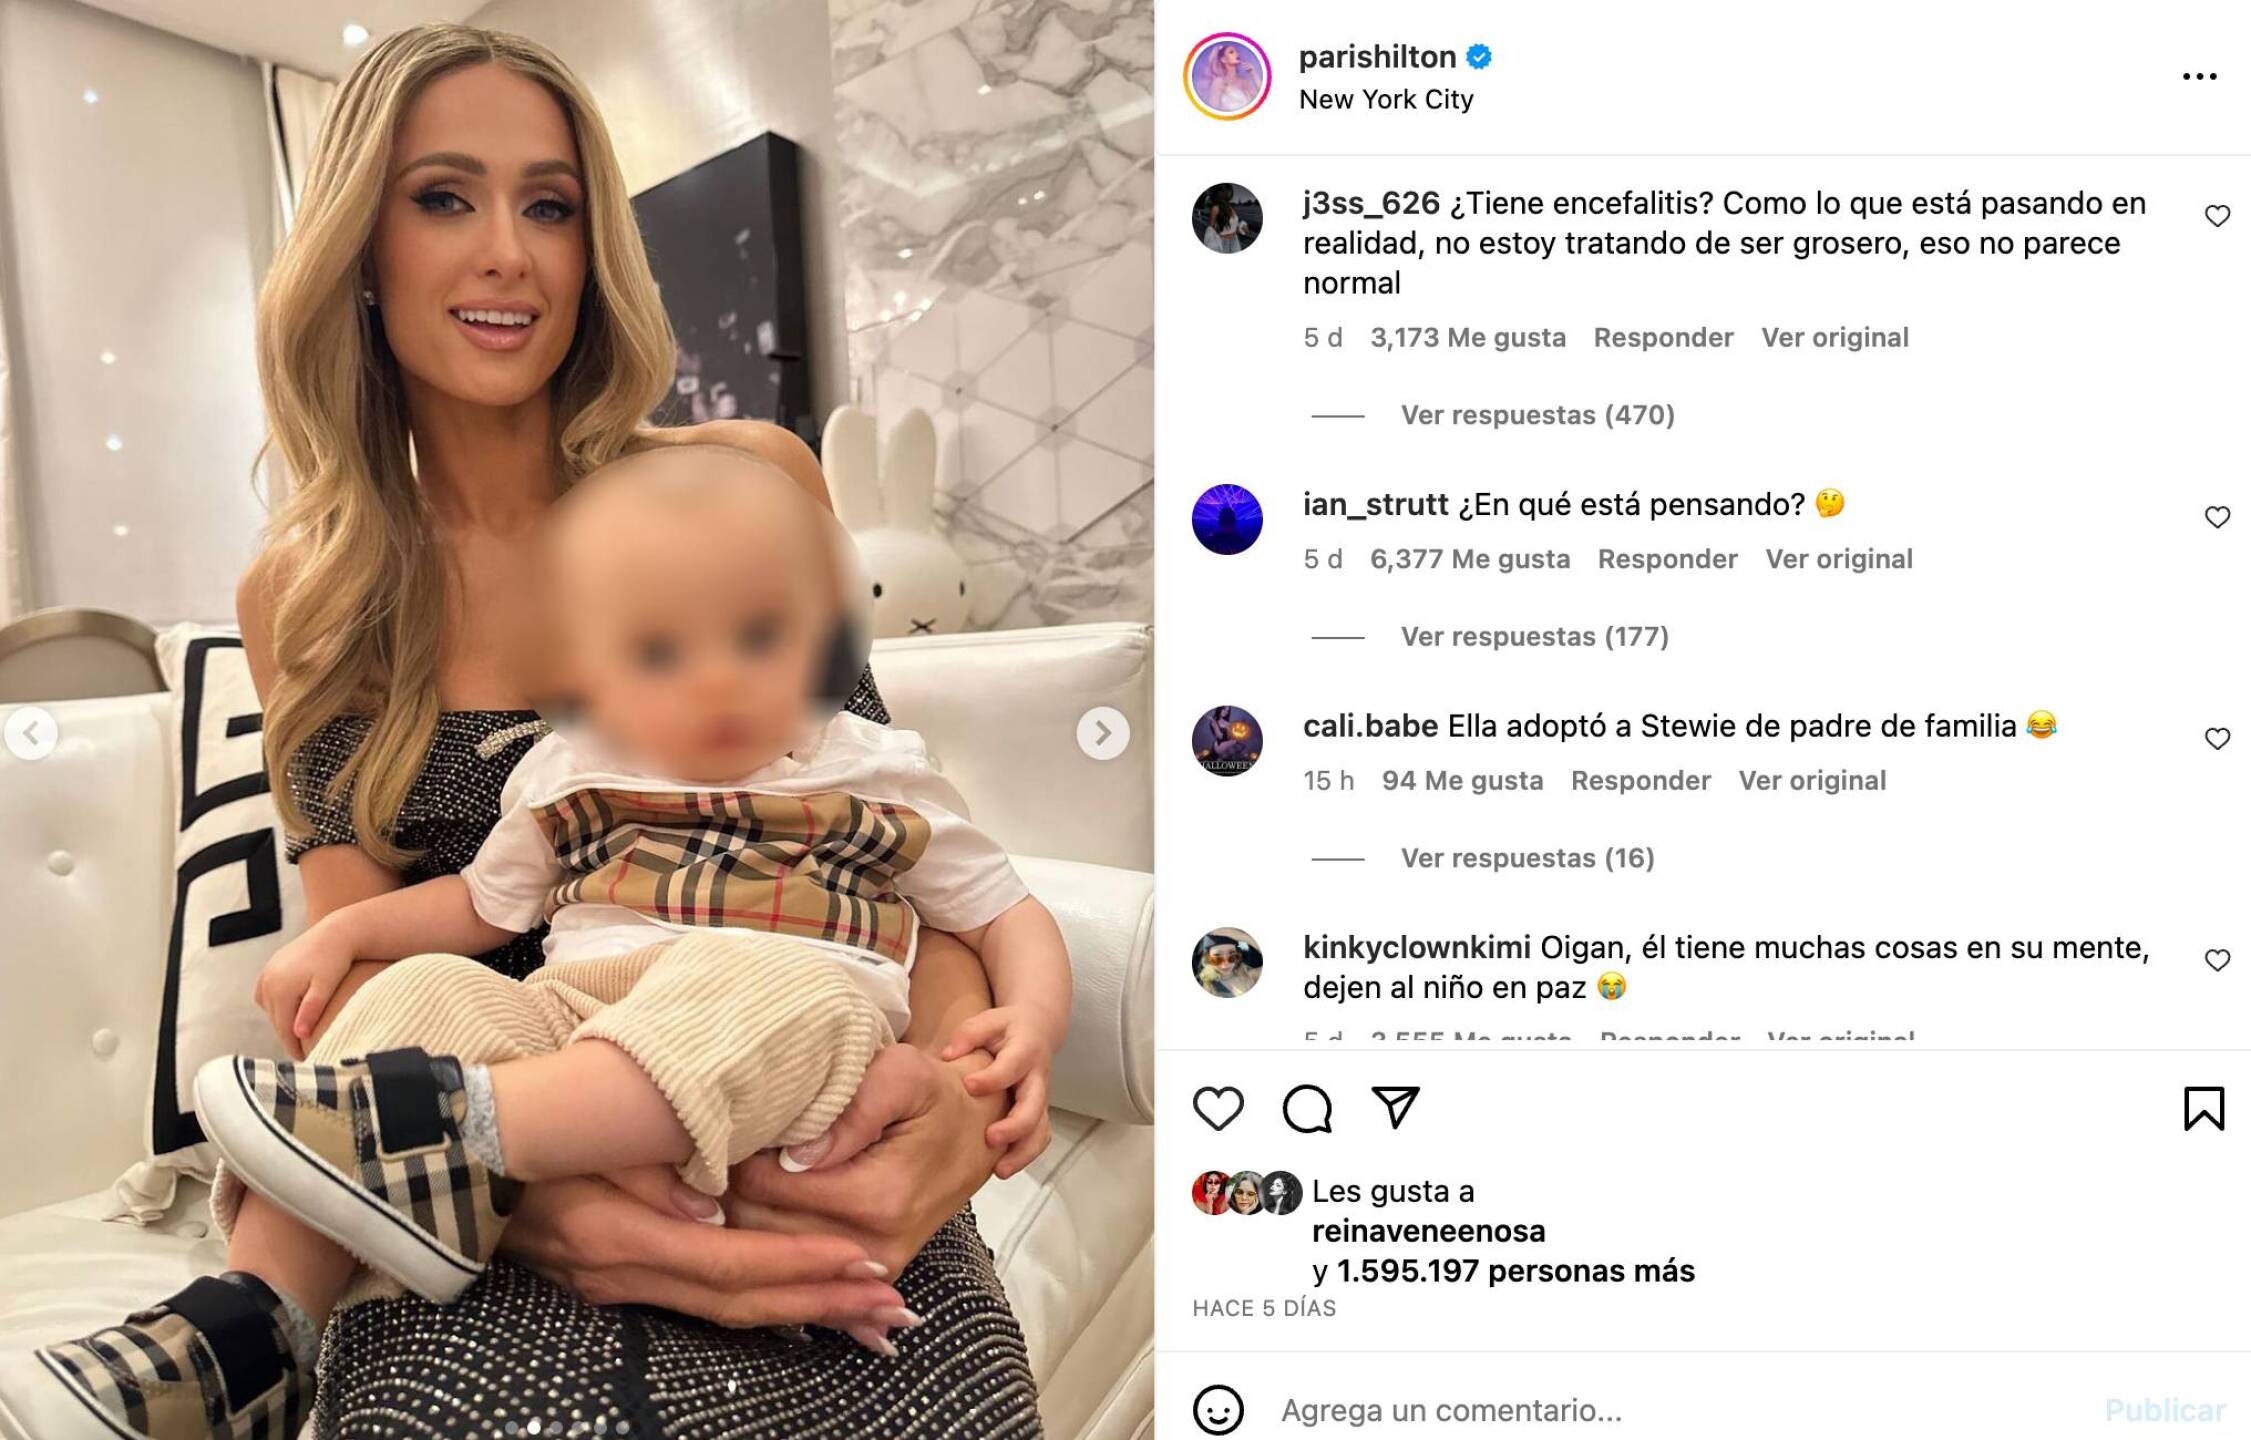This screenshot has height=1440, width=2251.
Task: Open the parishilton profile name
Action: coord(1377,57)
